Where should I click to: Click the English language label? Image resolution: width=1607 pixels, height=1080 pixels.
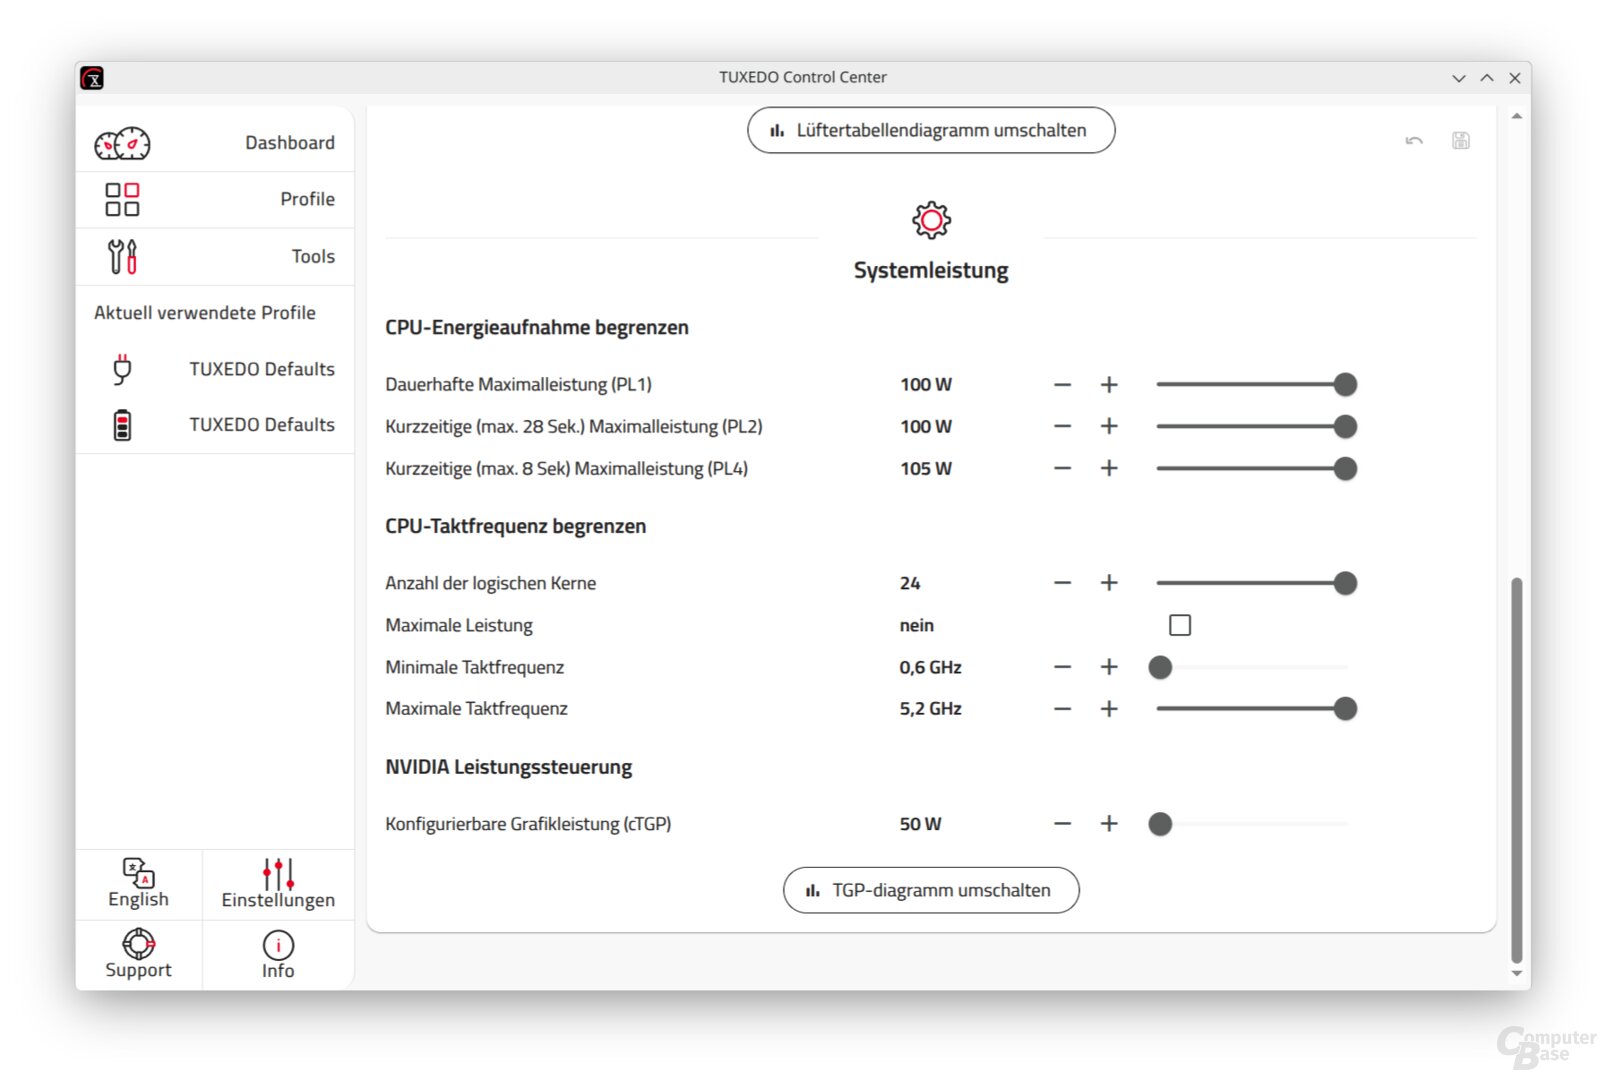tap(138, 899)
